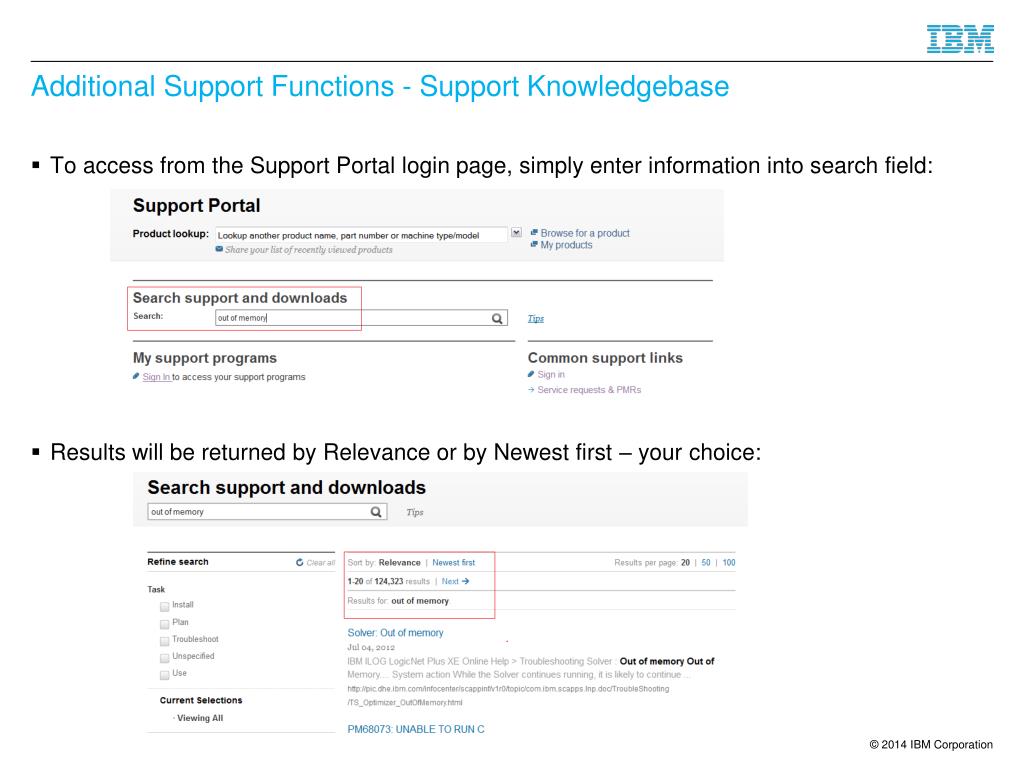Click the icon beside Browse for a product
Viewport: 1024px width, 768px height.
(534, 232)
